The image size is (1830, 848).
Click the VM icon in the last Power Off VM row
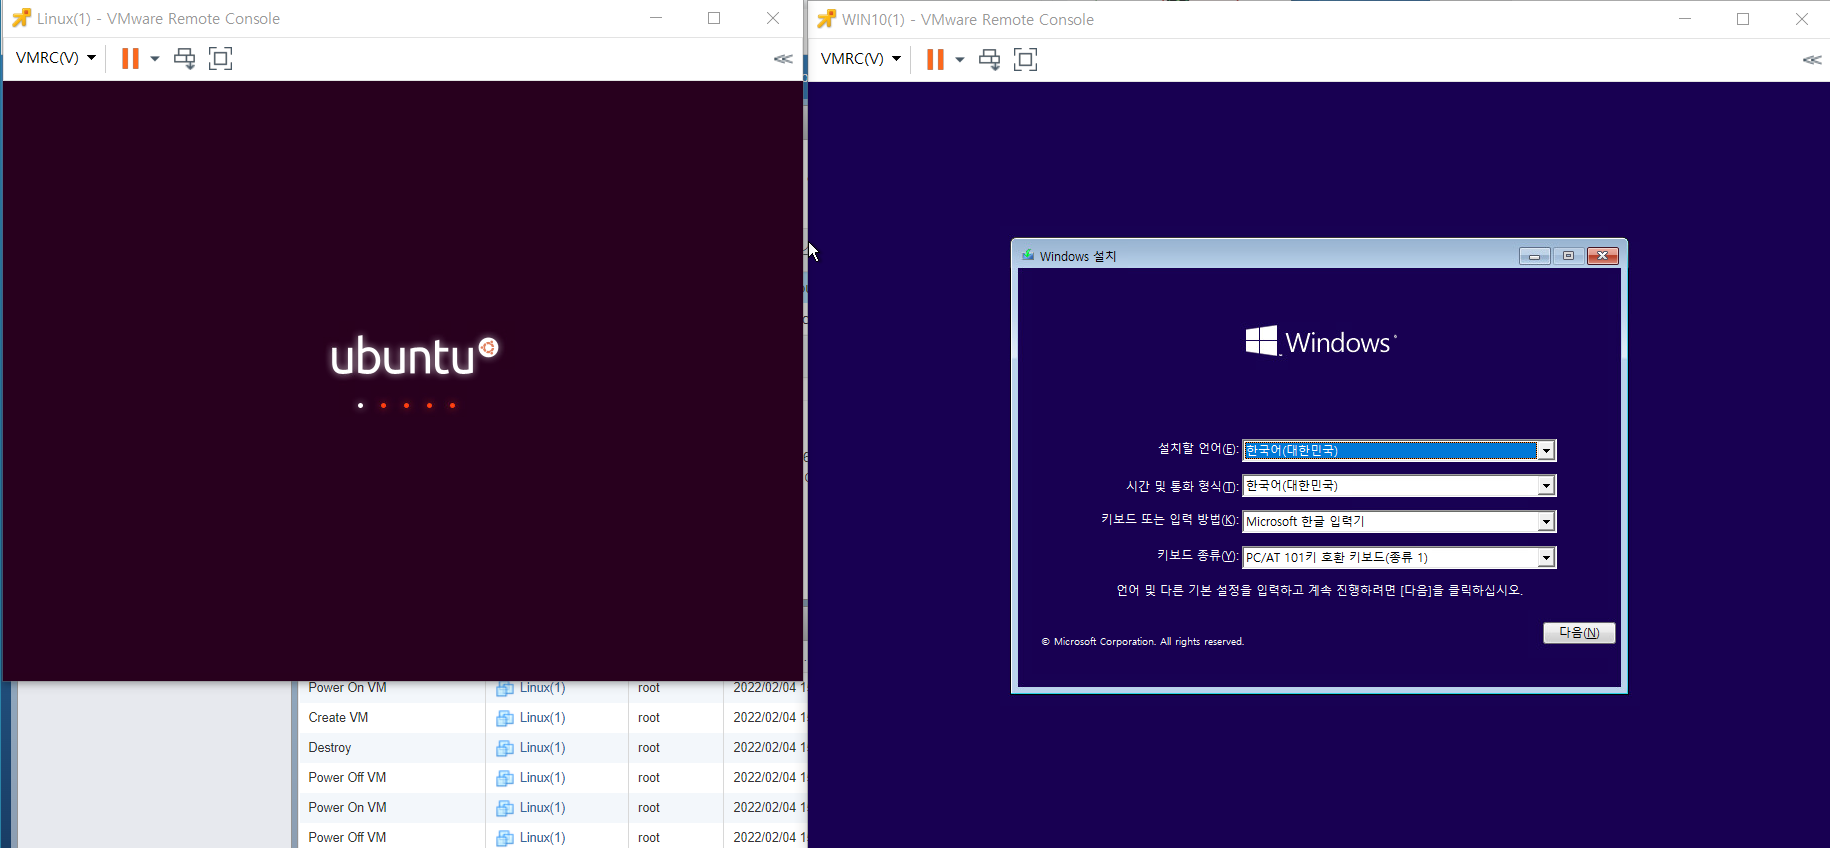(x=505, y=838)
